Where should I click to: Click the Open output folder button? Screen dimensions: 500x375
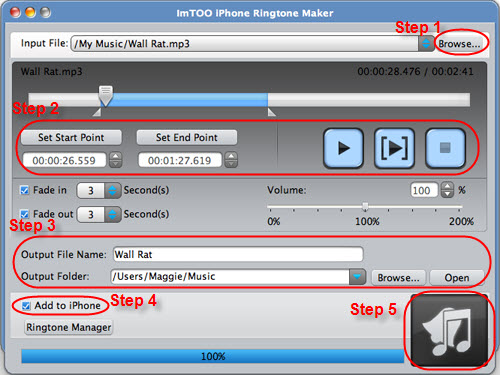point(457,278)
